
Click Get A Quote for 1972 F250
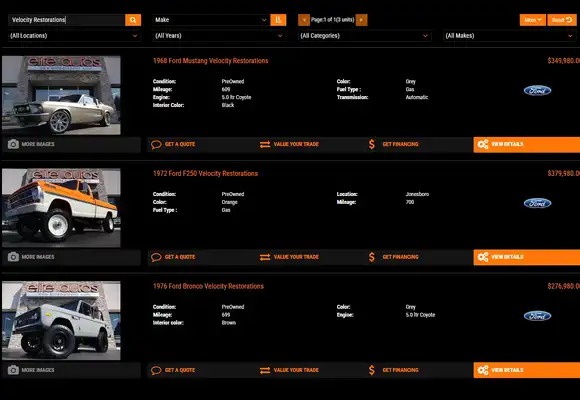pyautogui.click(x=173, y=257)
